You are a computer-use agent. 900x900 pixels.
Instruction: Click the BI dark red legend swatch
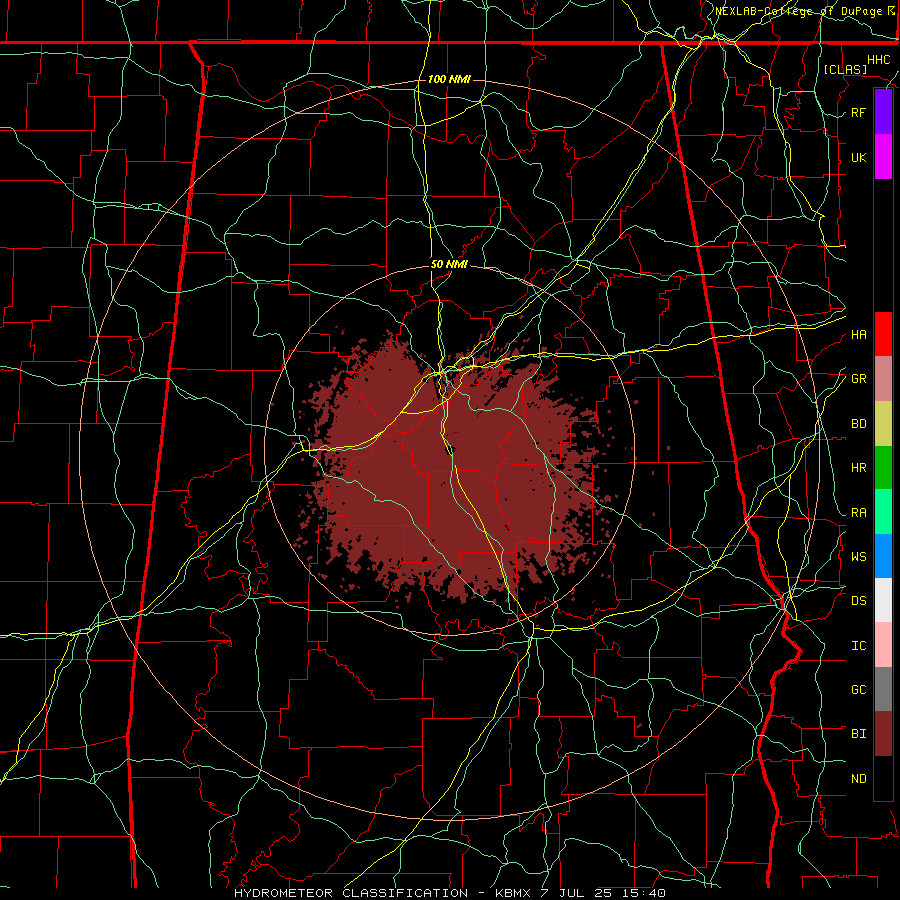pos(883,734)
